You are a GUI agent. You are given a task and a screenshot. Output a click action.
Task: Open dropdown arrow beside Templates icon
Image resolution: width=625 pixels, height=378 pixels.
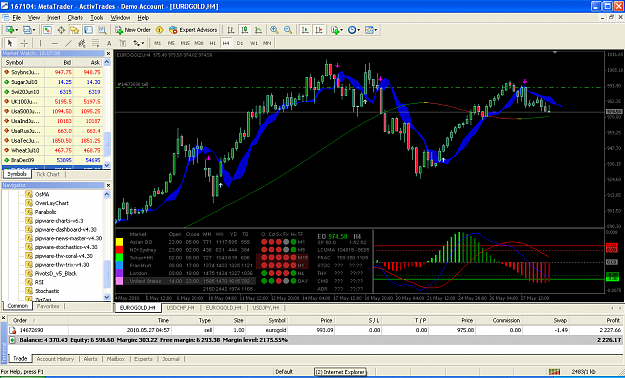(375, 30)
